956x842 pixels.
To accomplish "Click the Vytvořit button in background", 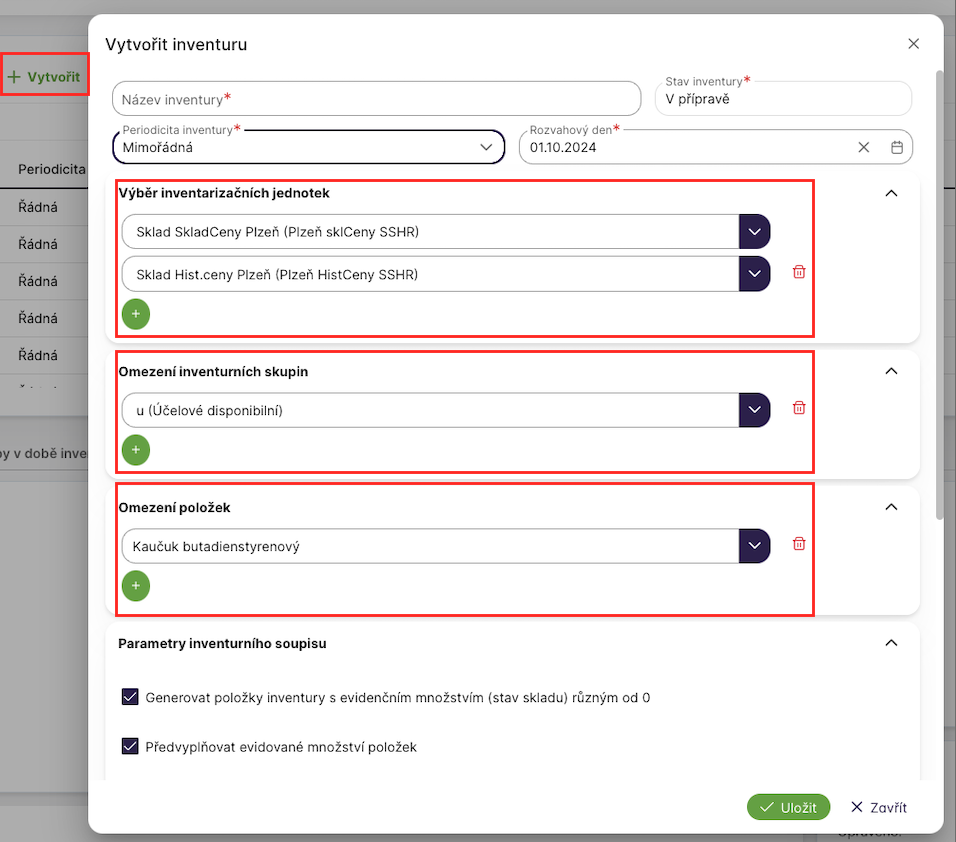I will [x=44, y=77].
